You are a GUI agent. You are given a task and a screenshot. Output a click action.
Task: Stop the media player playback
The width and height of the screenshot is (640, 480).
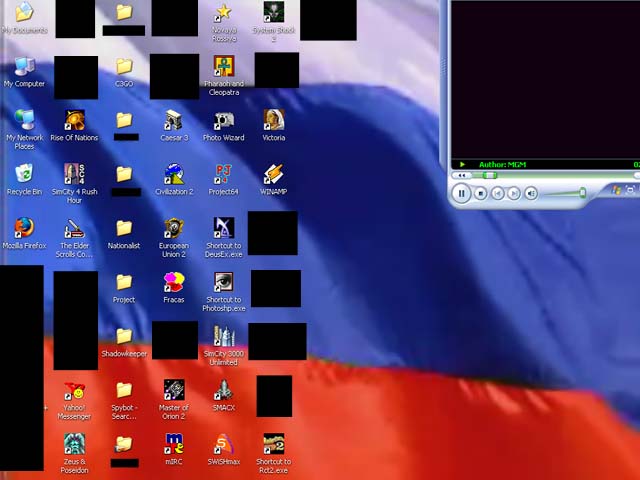[481, 193]
